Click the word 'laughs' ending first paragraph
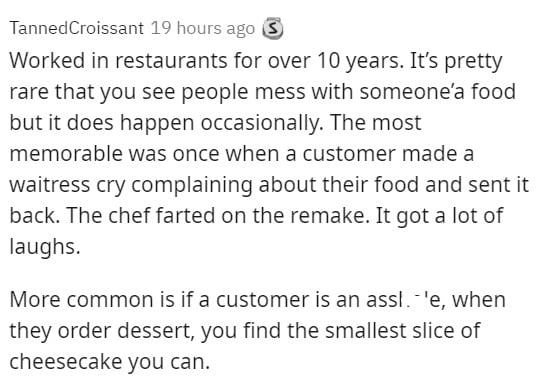 click(x=45, y=247)
